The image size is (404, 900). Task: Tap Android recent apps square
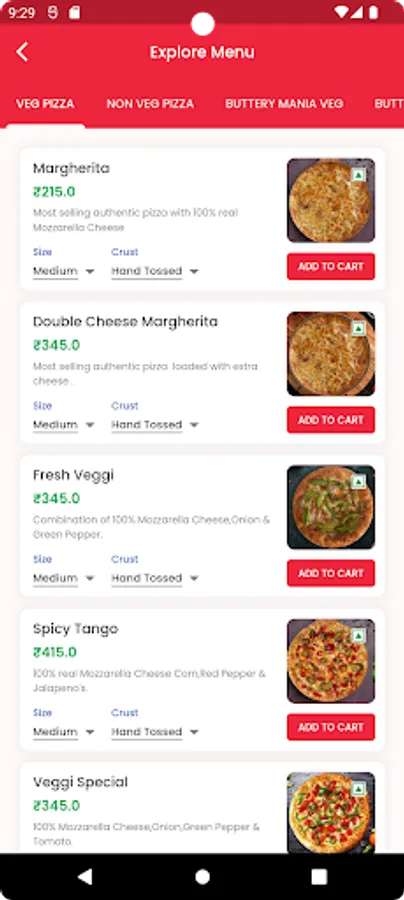(x=319, y=876)
